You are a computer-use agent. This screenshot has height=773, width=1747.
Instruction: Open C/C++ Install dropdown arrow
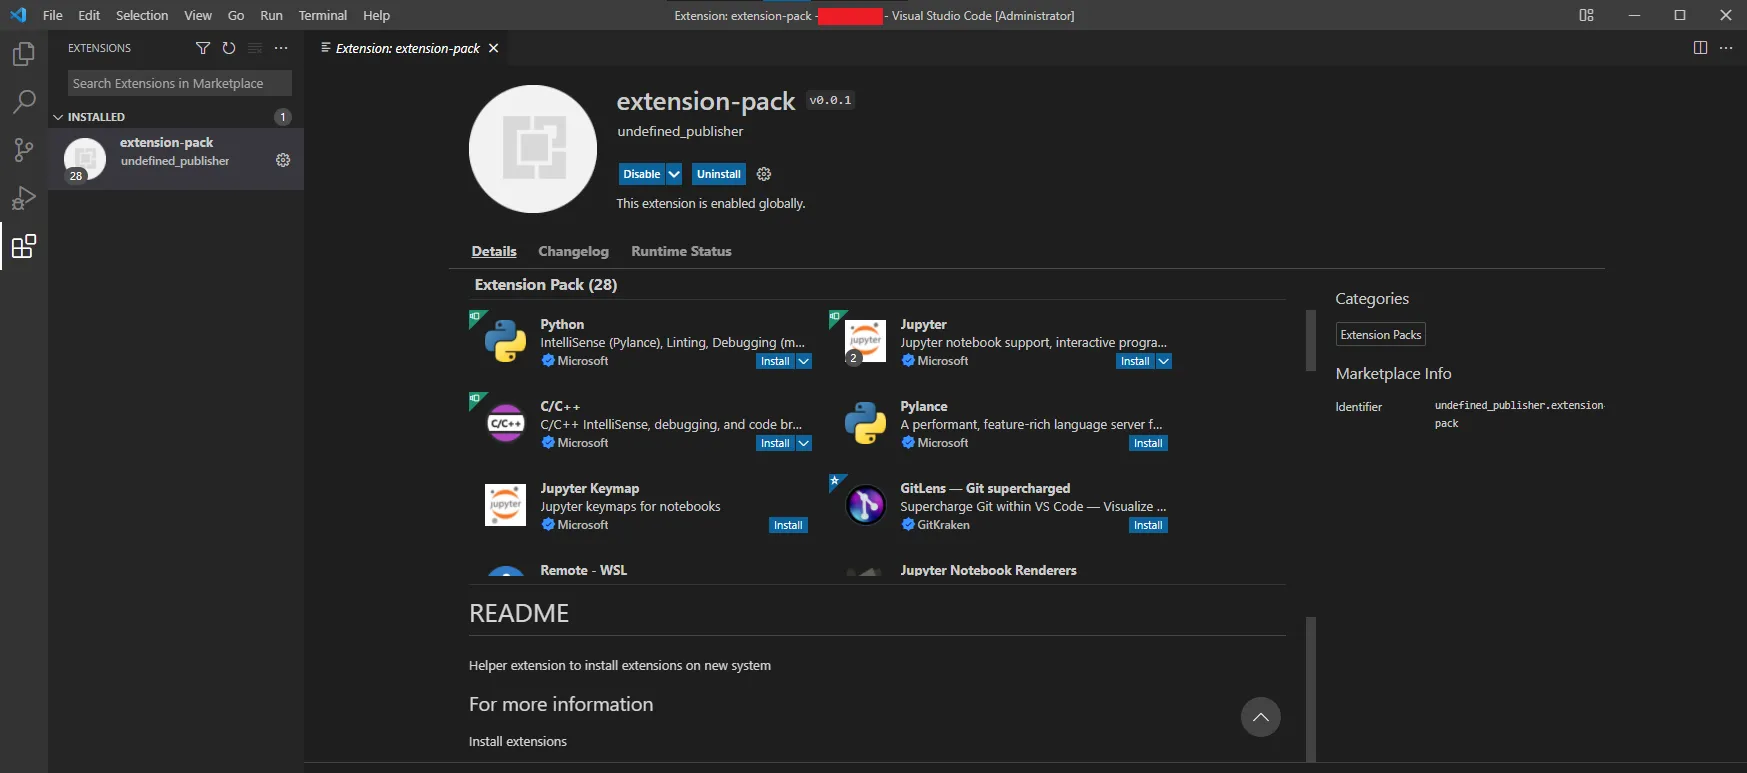(804, 443)
